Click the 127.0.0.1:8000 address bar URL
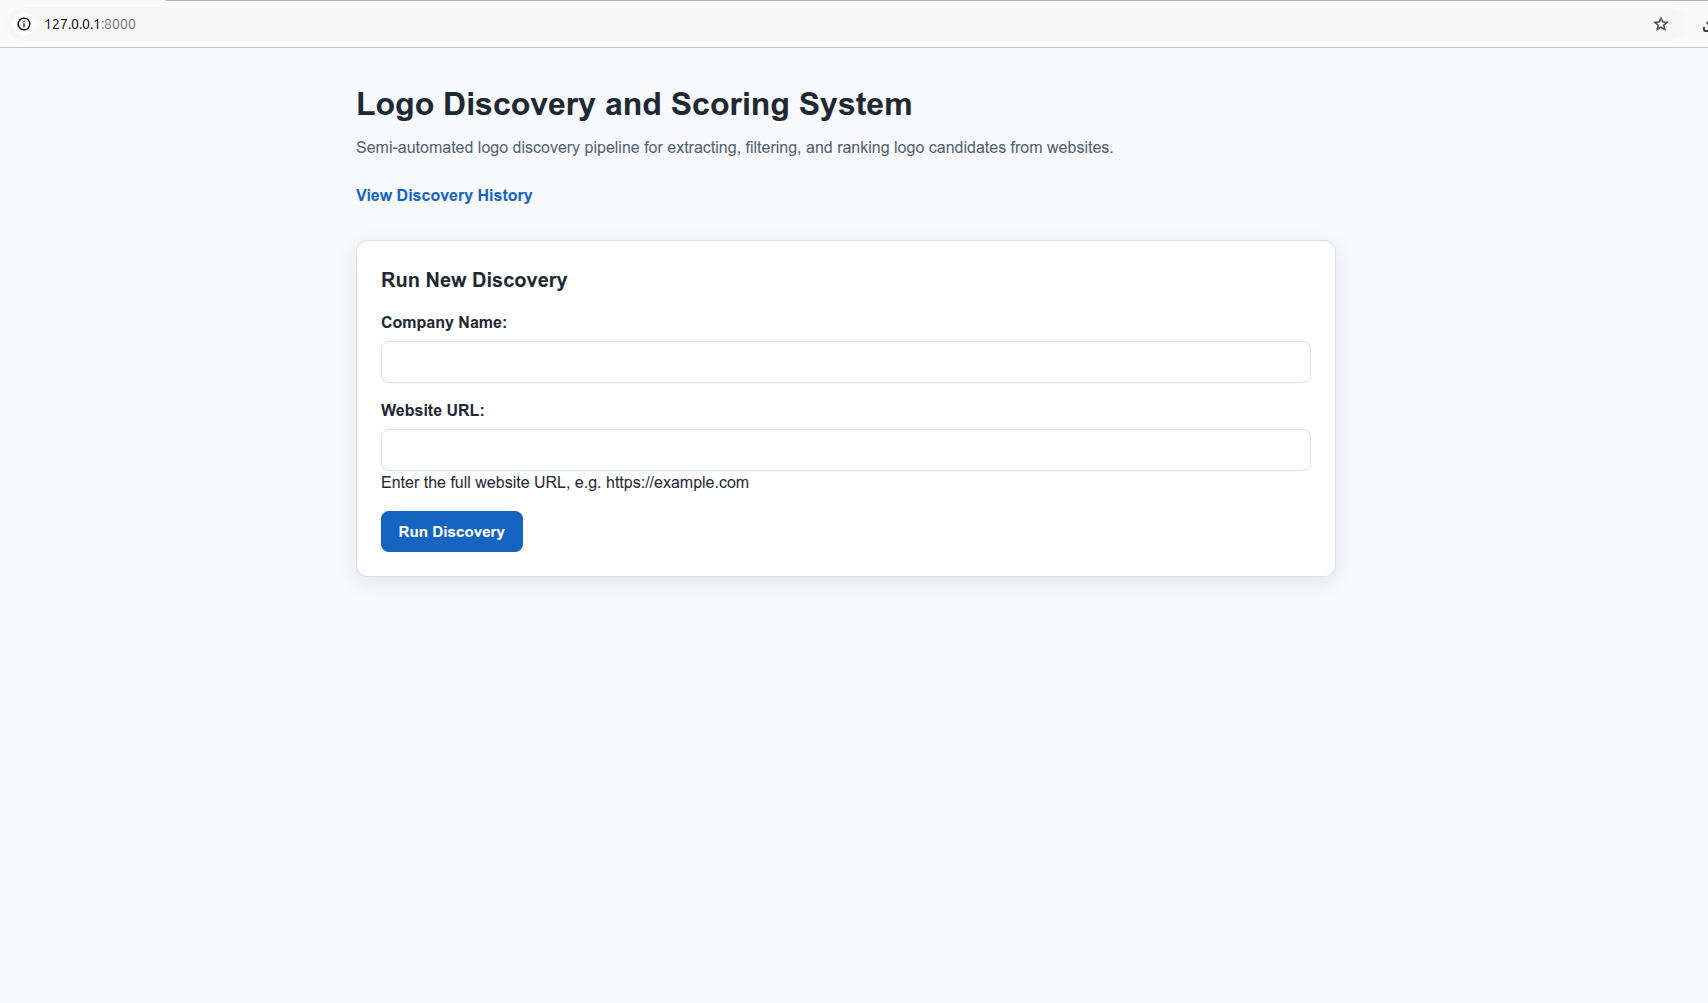The height and width of the screenshot is (1003, 1708). tap(90, 24)
